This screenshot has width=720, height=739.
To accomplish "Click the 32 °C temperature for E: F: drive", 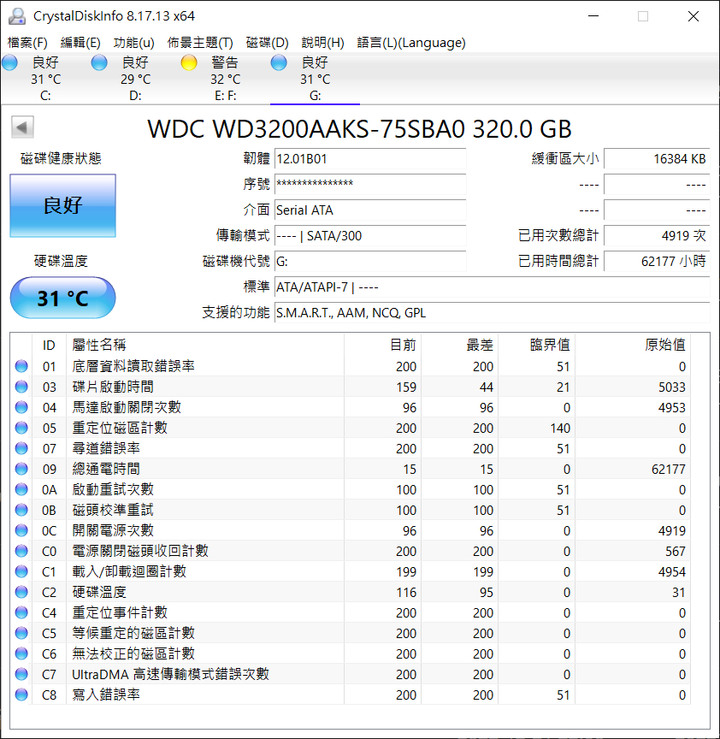I will click(225, 79).
